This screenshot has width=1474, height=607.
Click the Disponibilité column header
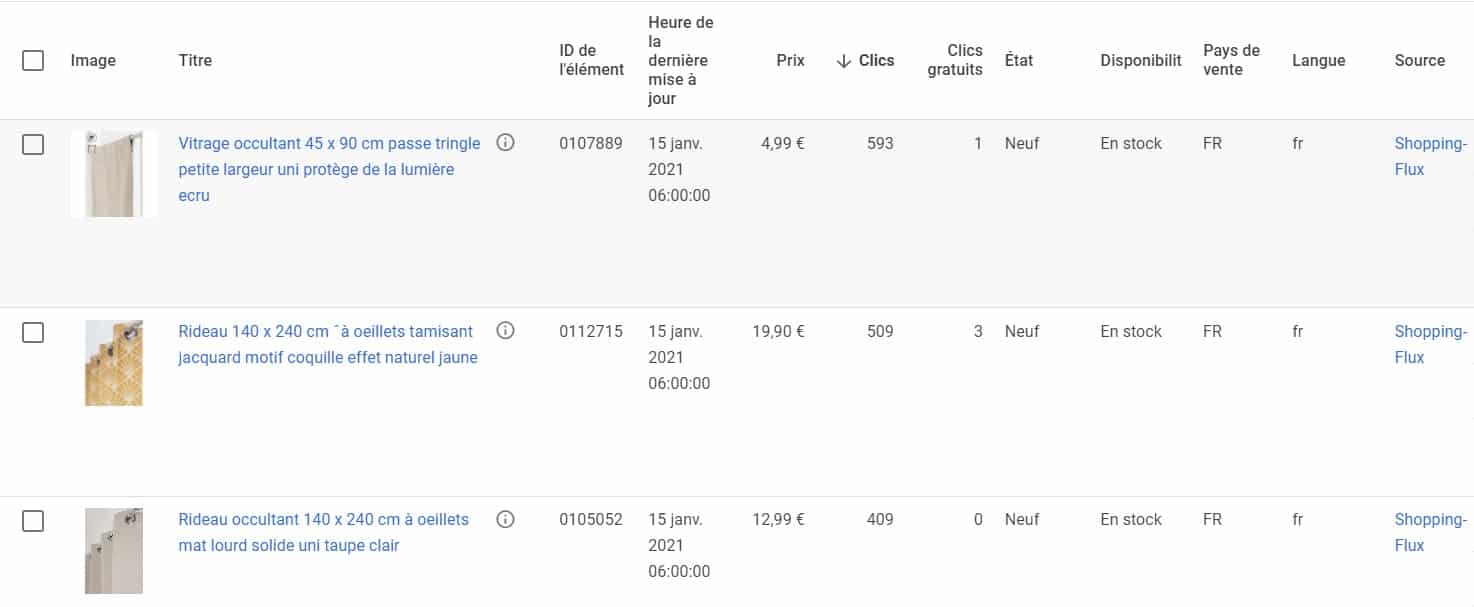1140,60
